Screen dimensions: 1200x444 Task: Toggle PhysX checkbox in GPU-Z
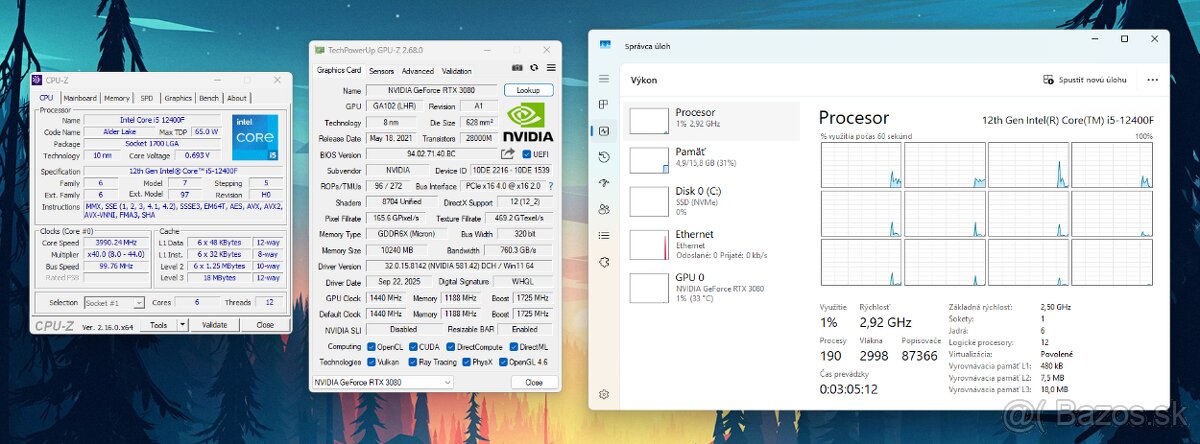468,362
